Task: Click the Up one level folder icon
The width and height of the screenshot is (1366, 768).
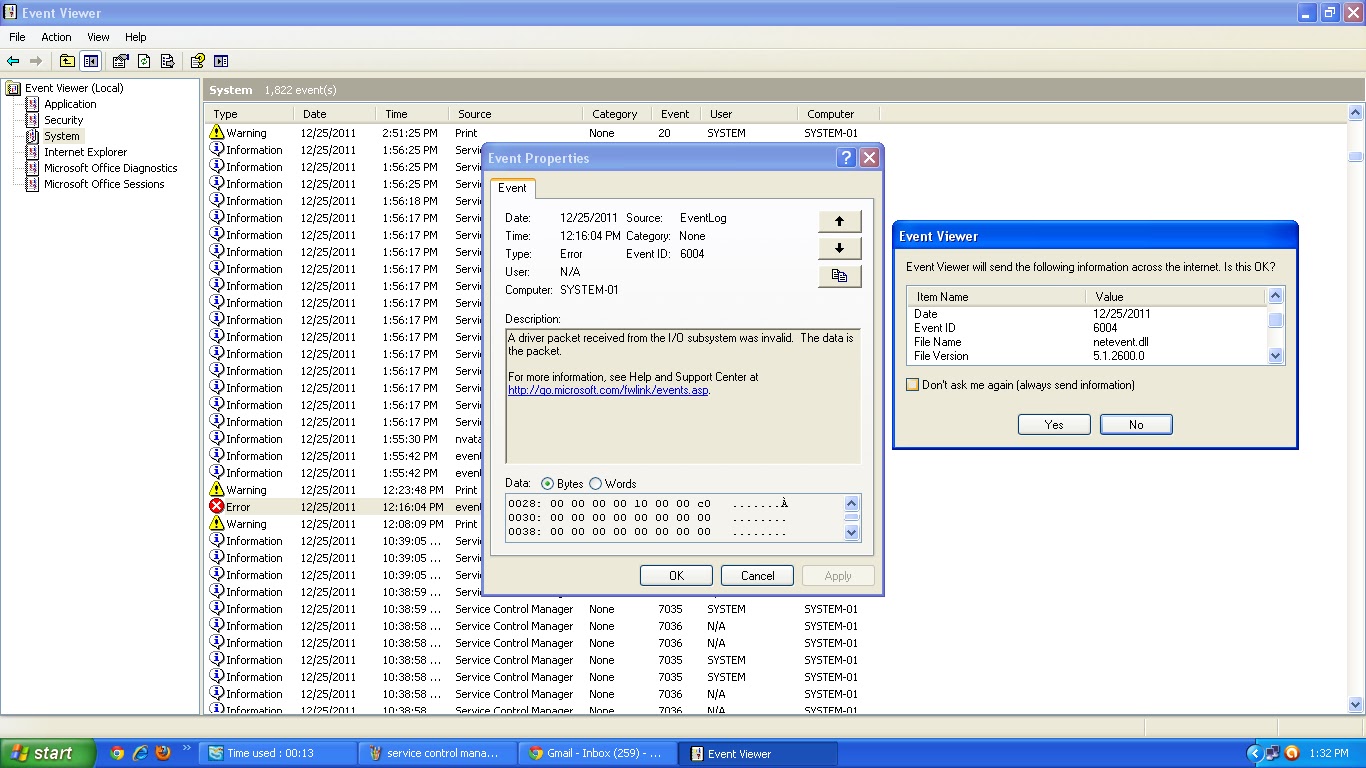Action: [66, 61]
